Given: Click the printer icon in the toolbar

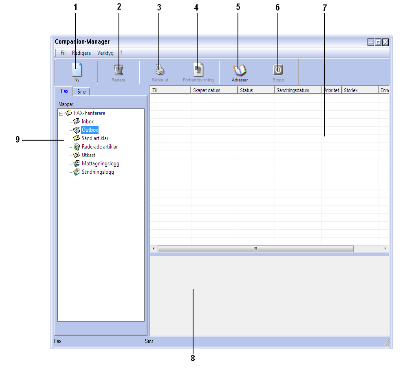Looking at the screenshot, I should [x=160, y=70].
